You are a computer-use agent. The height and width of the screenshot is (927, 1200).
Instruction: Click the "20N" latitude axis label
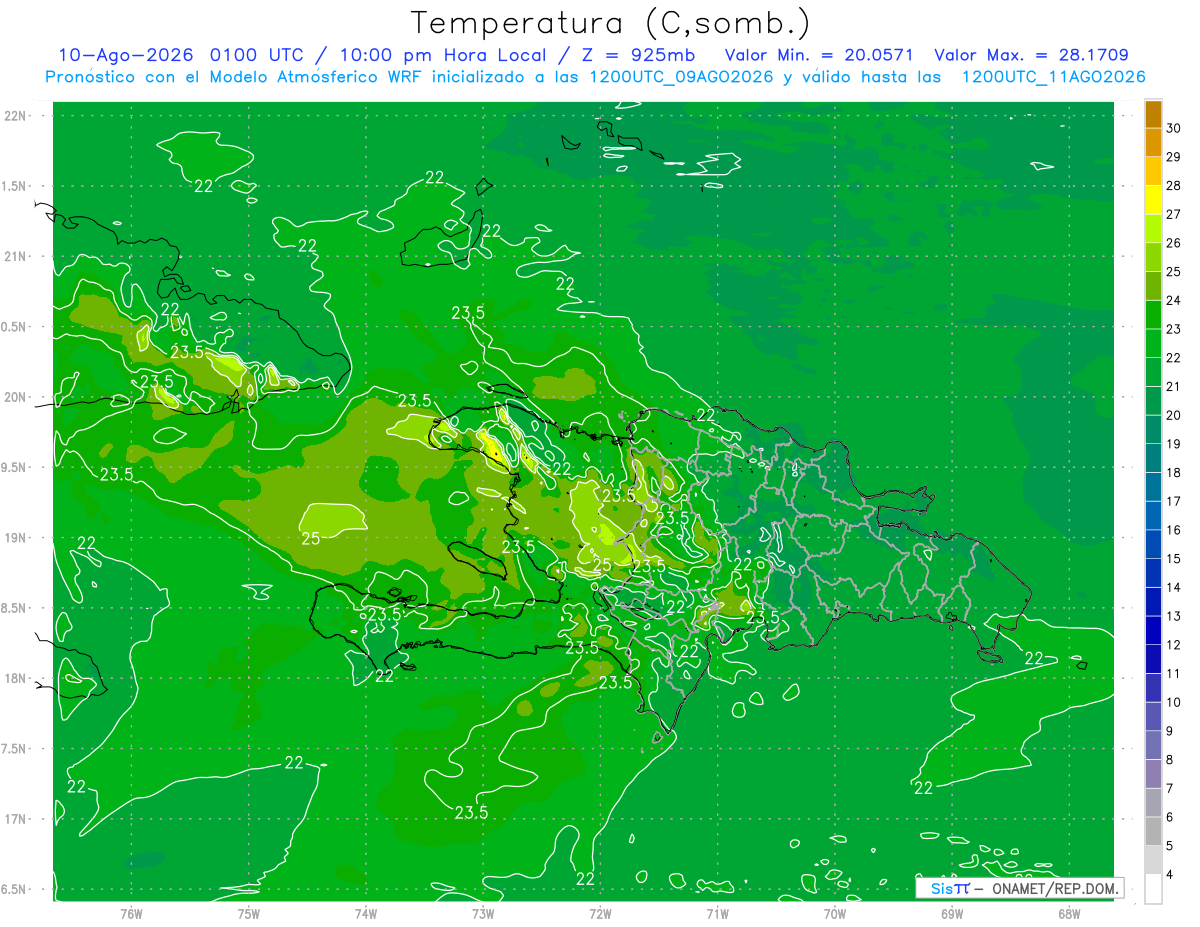tap(16, 397)
